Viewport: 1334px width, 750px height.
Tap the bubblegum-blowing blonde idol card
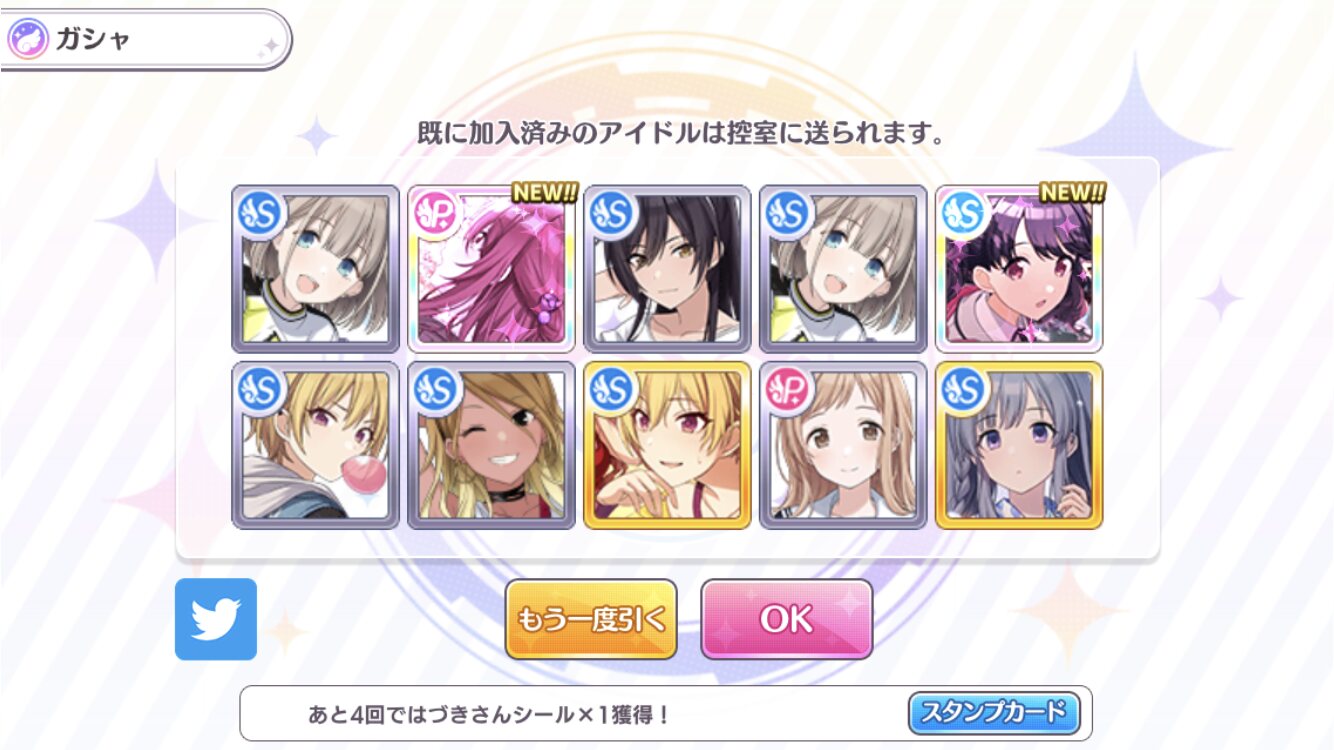(316, 445)
